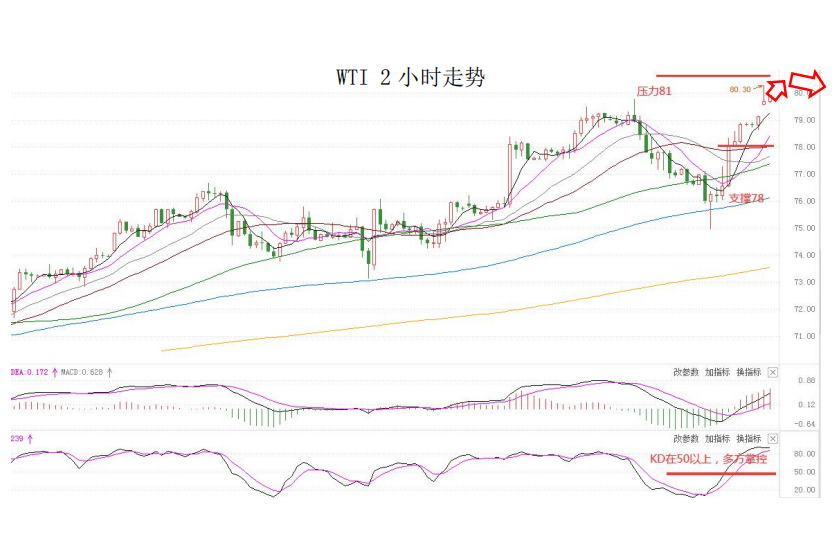The width and height of the screenshot is (832, 537).
Task: Click the 72.00 price axis label
Action: point(804,309)
